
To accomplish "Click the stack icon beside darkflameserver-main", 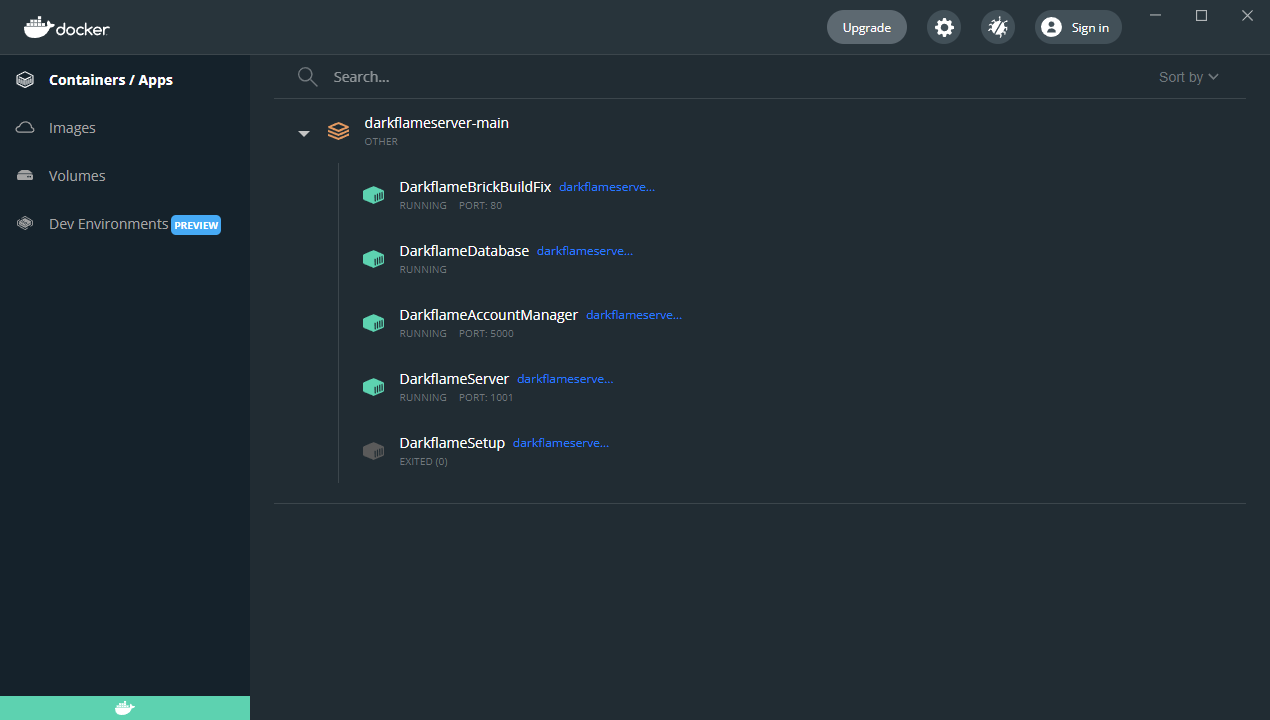I will (x=338, y=130).
